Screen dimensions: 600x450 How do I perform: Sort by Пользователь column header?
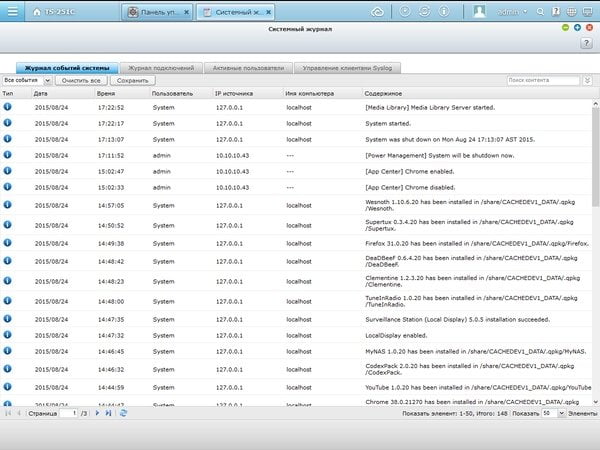181,93
